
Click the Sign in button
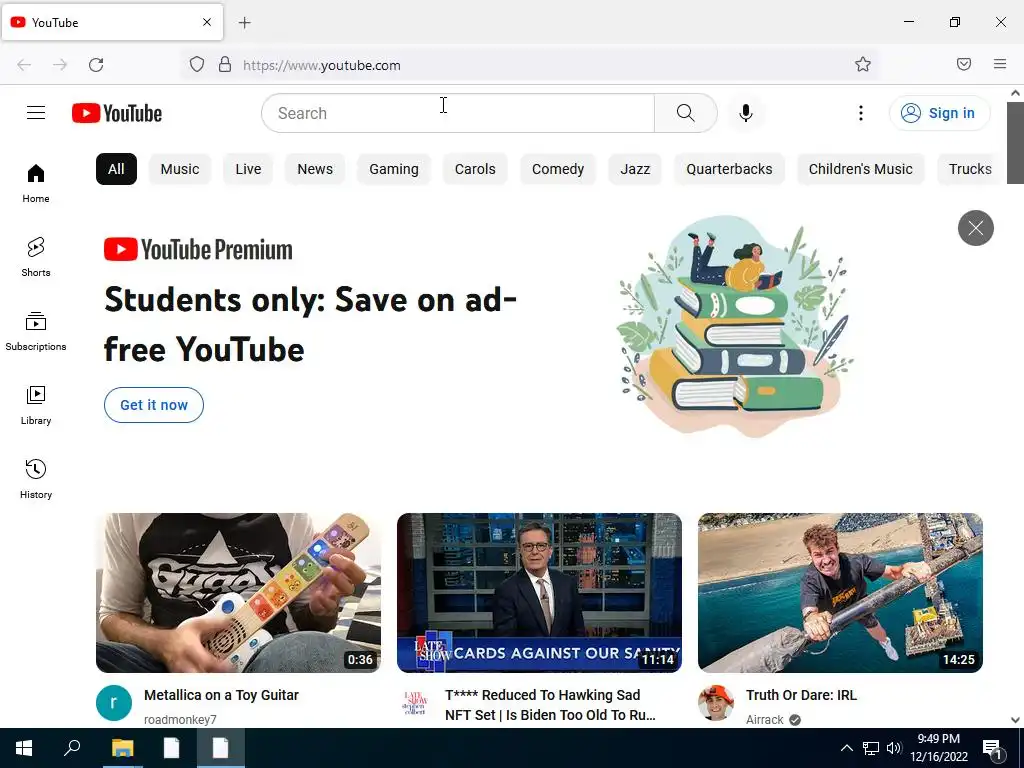939,113
